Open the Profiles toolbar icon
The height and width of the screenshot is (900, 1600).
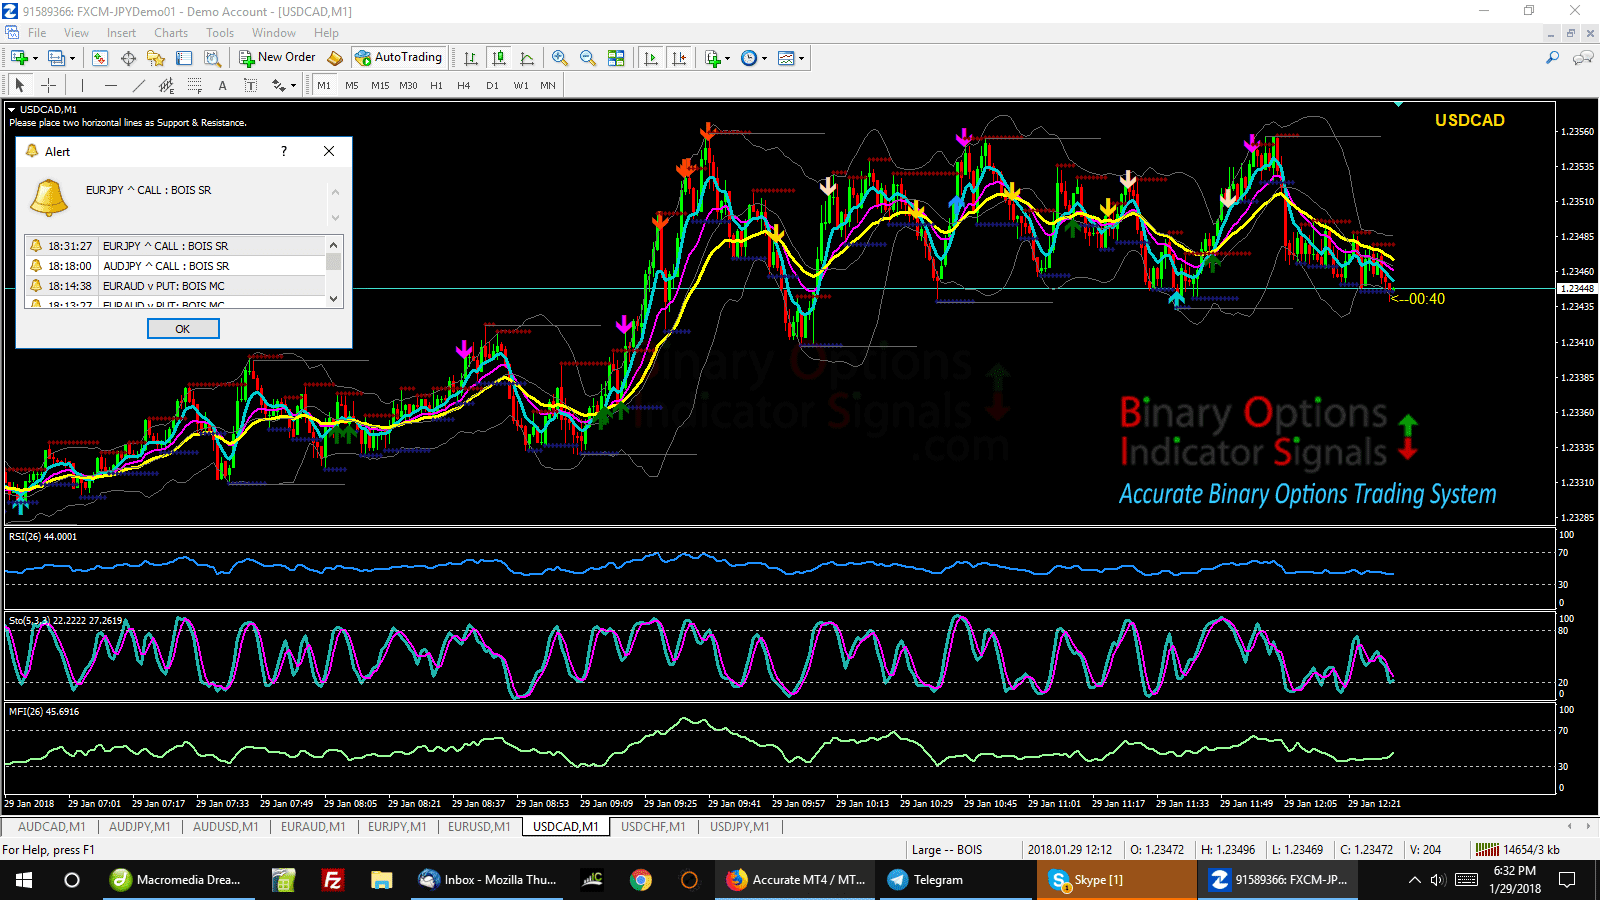(57, 58)
